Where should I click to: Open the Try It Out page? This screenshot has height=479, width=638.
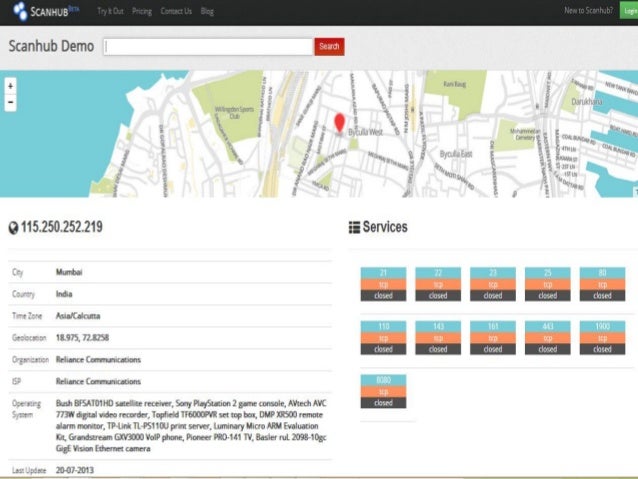[x=110, y=11]
